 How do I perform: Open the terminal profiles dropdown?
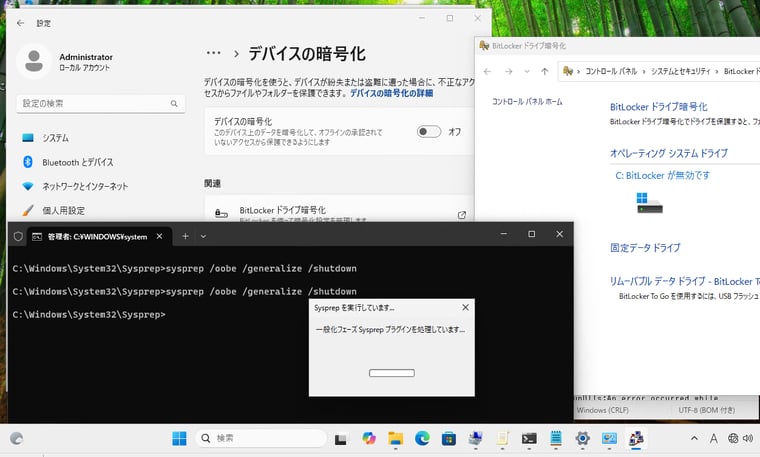coord(203,236)
